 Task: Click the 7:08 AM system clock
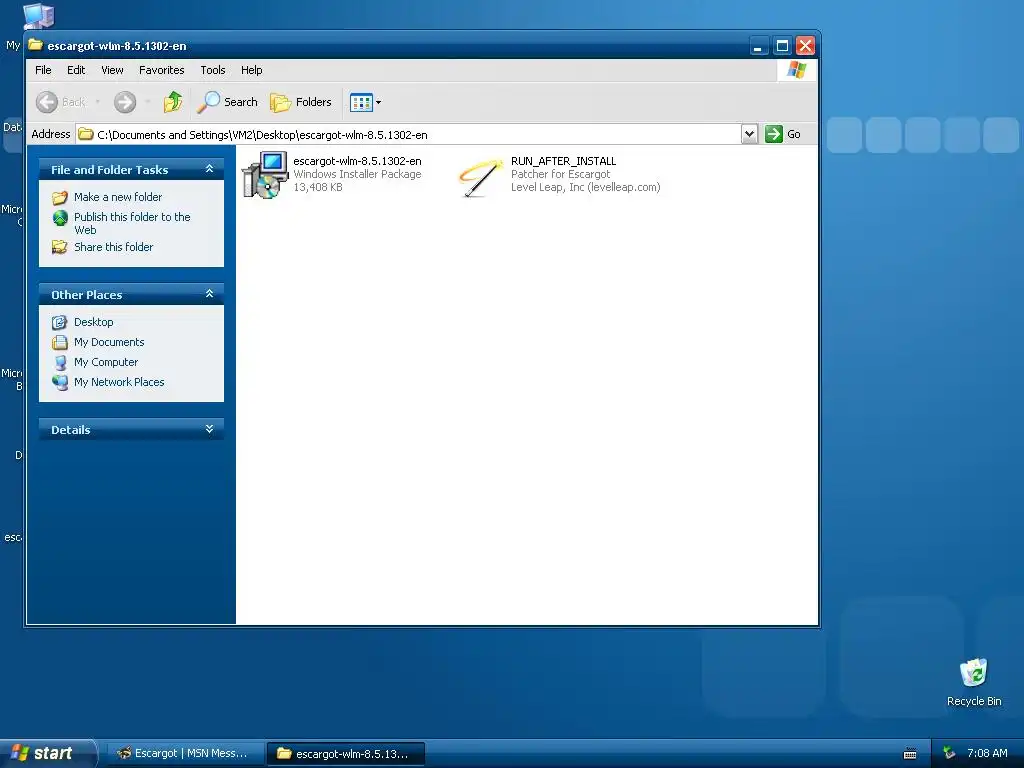pyautogui.click(x=987, y=753)
